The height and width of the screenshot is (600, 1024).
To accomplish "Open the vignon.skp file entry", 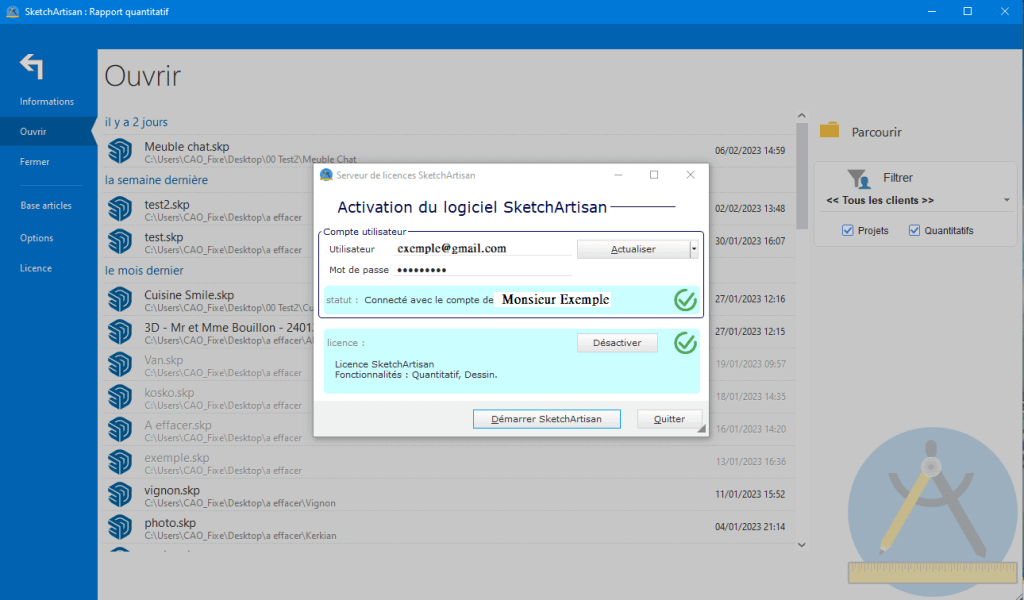I will pos(449,495).
